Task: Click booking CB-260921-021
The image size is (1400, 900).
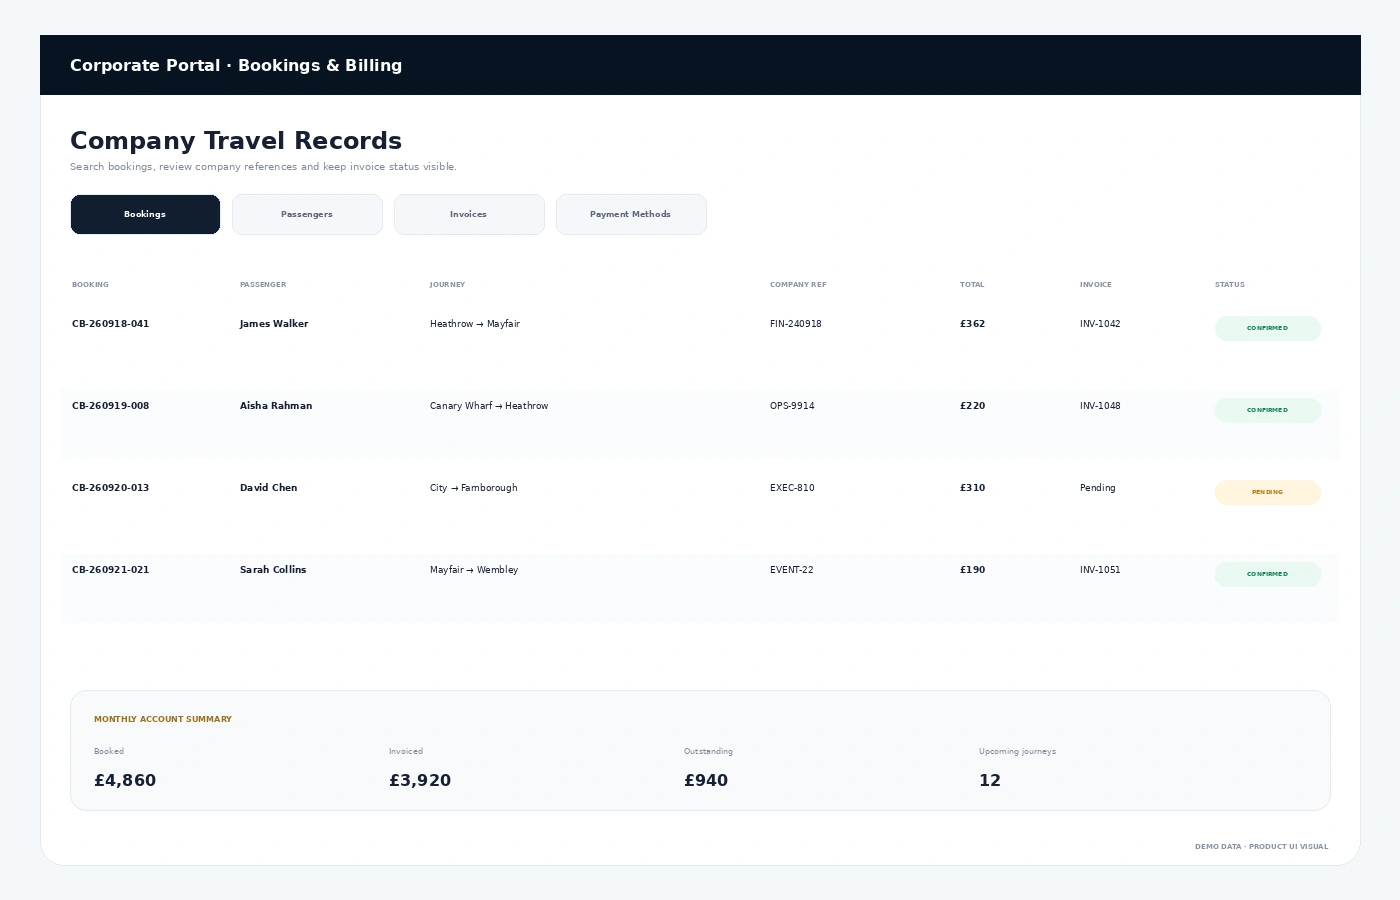Action: (110, 570)
